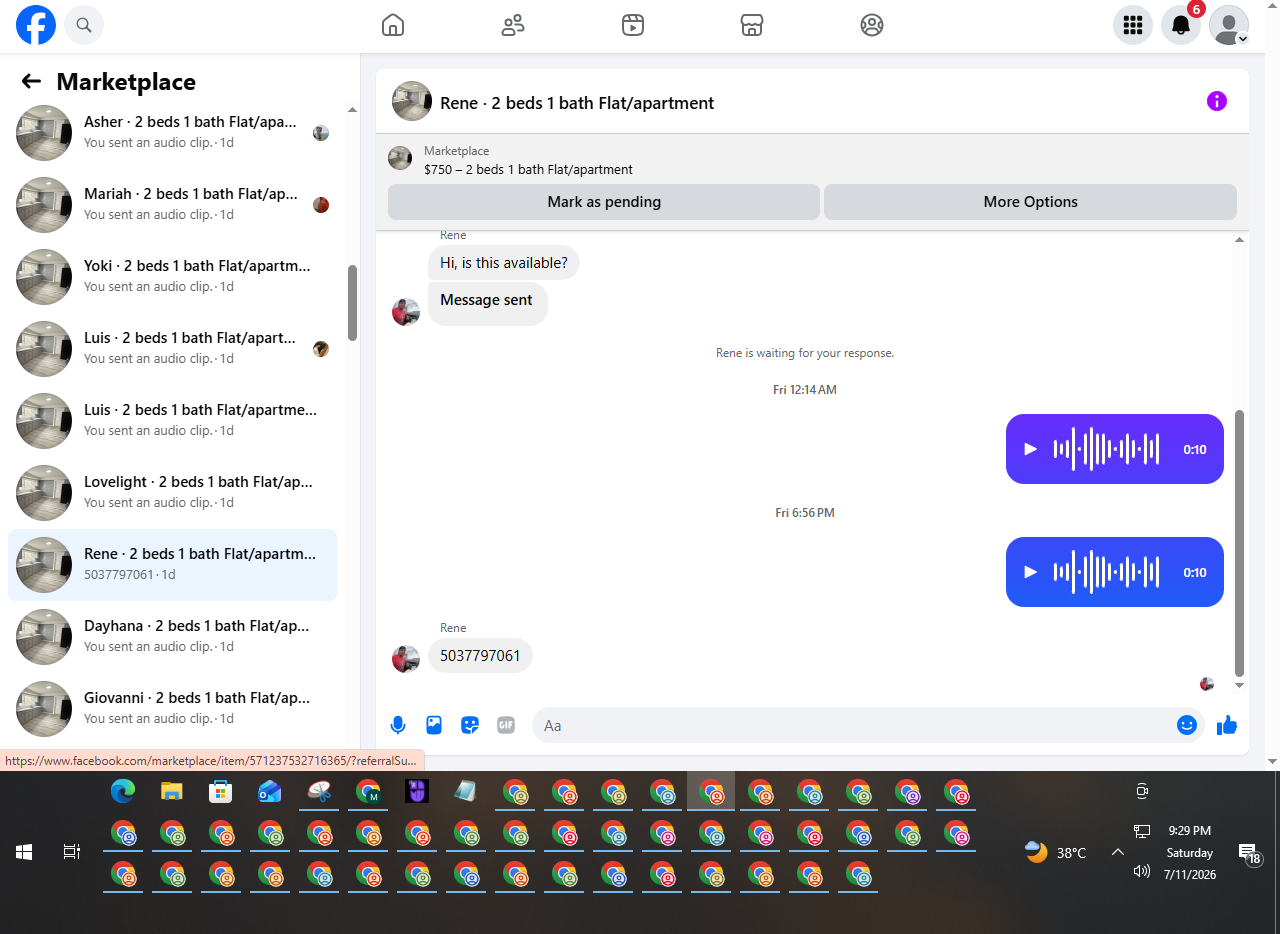Open Snipping Tool from the taskbar
This screenshot has width=1280, height=934.
coord(319,791)
